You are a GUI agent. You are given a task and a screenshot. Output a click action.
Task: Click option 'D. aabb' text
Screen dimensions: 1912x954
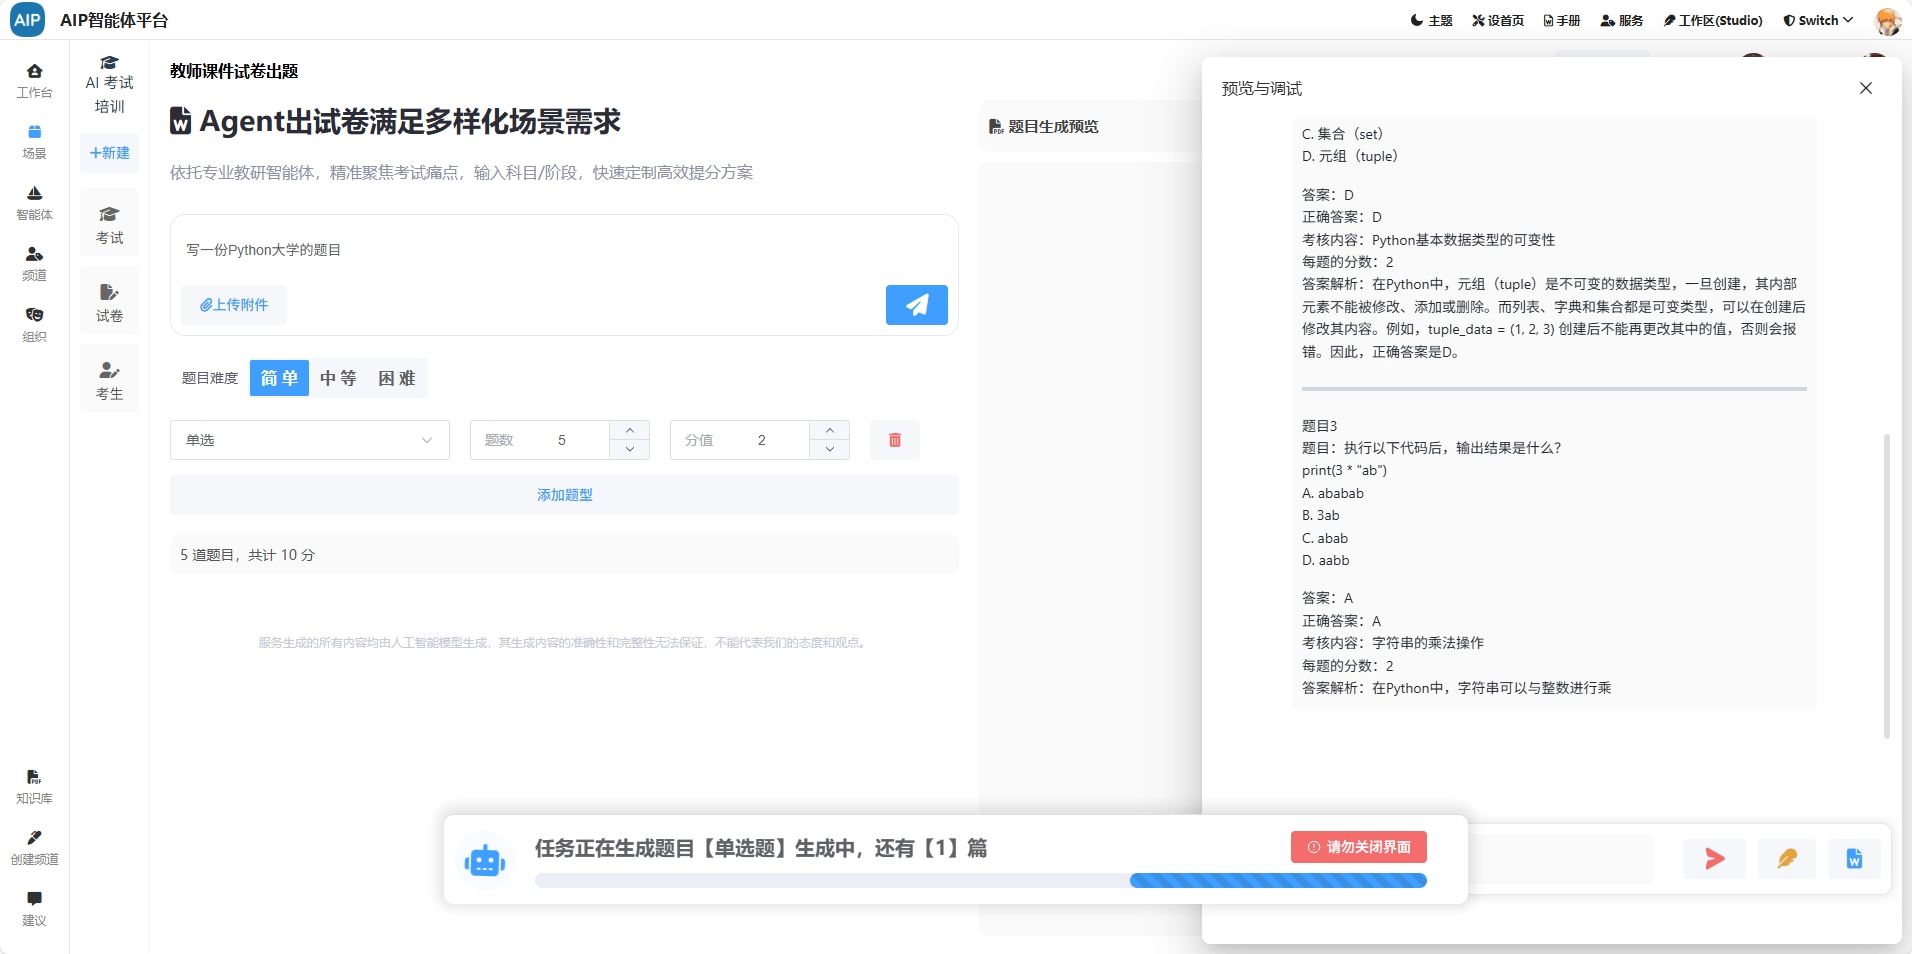[x=1326, y=560]
